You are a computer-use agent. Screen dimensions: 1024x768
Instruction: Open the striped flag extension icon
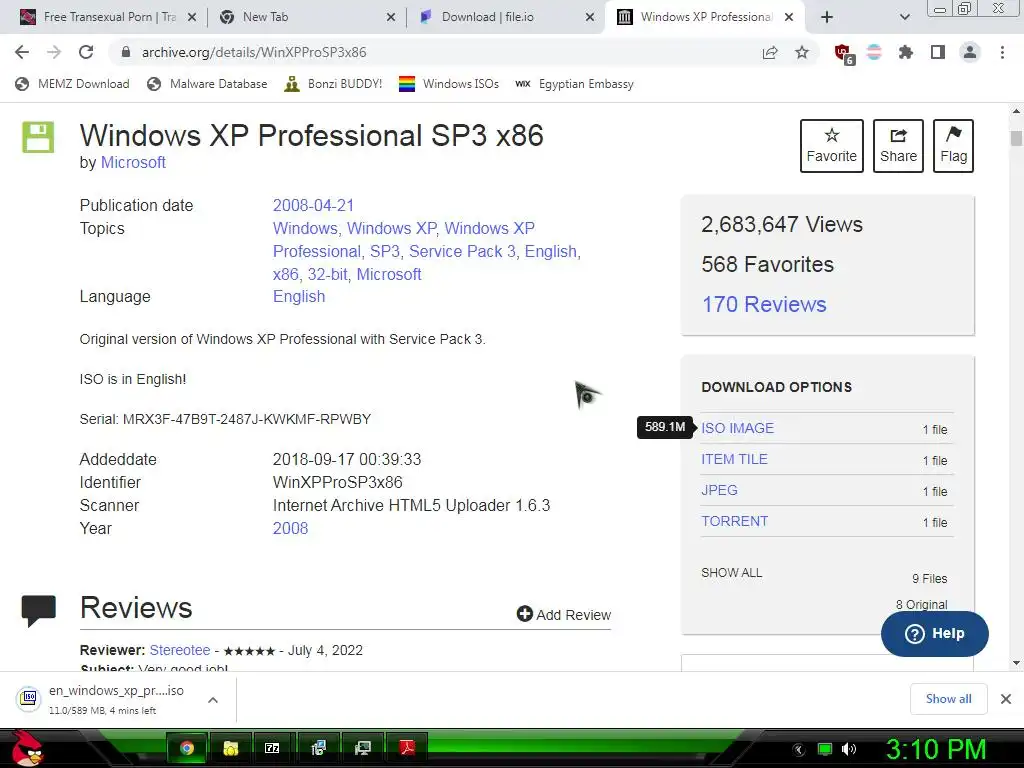874,52
